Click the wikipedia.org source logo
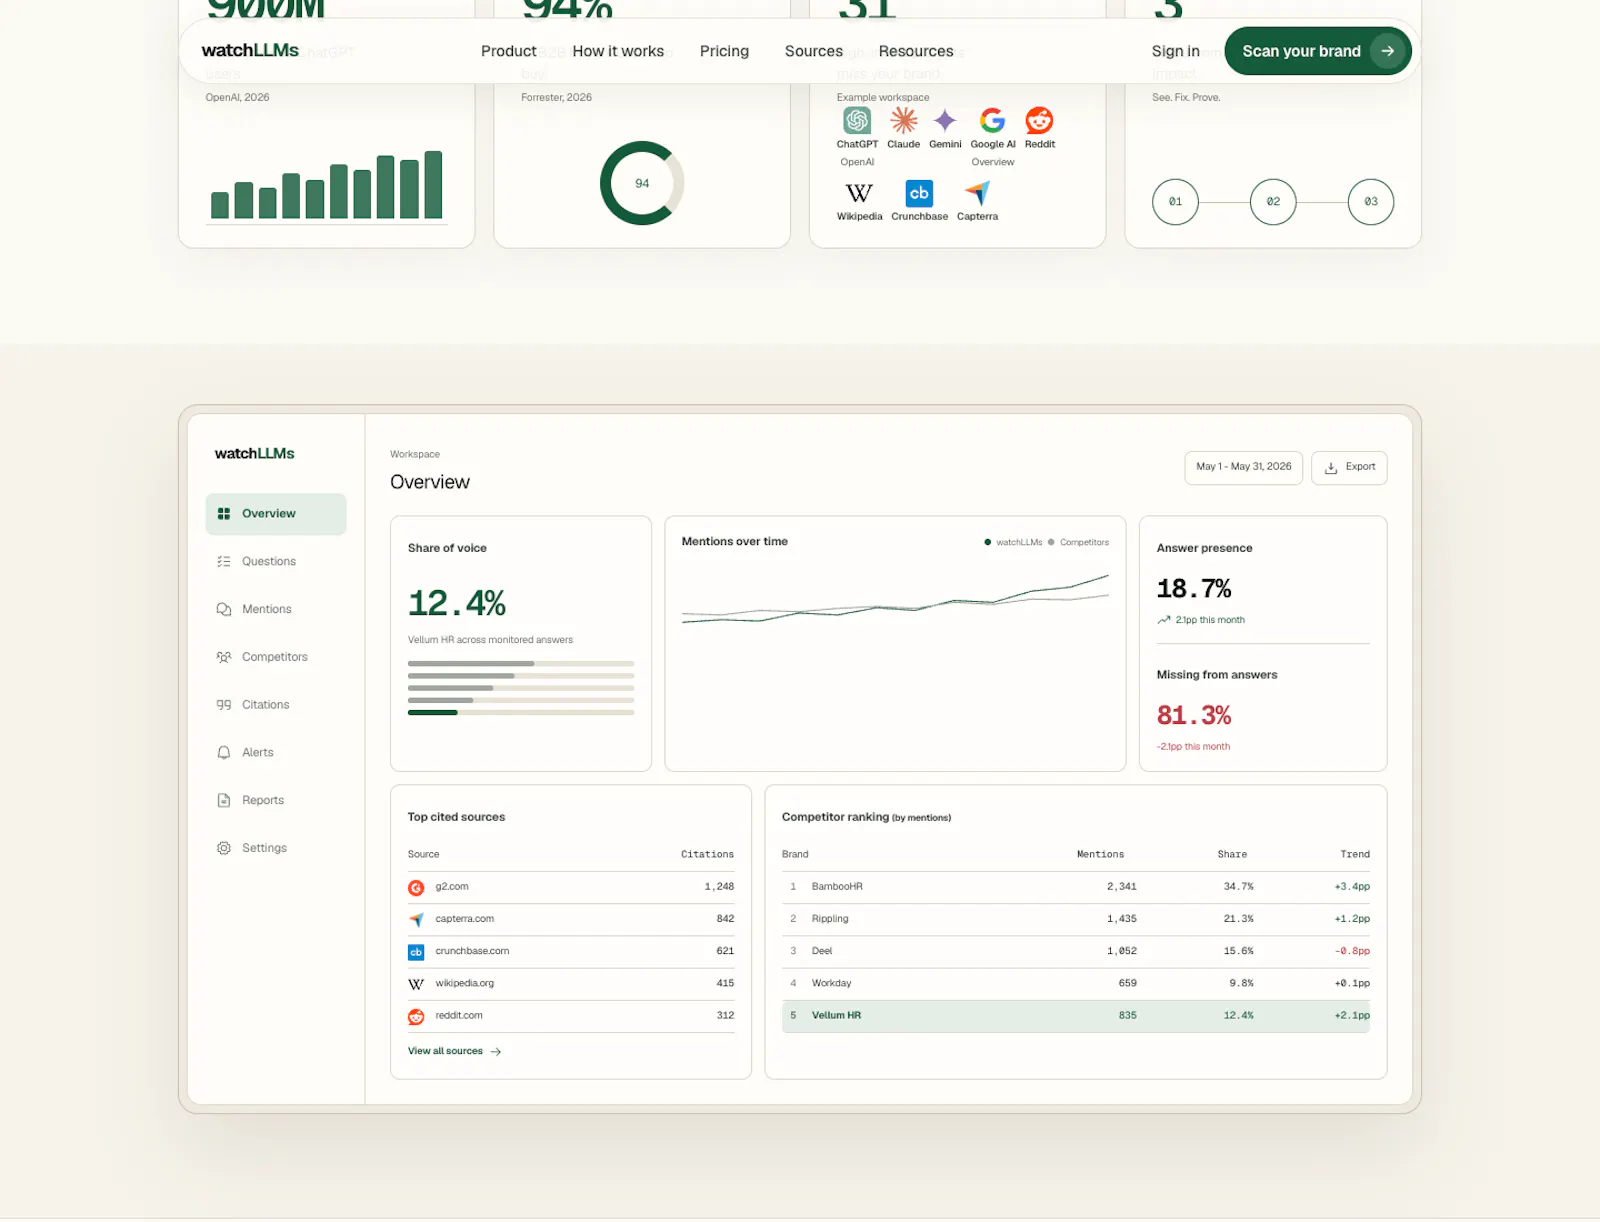The height and width of the screenshot is (1222, 1600). tap(416, 984)
